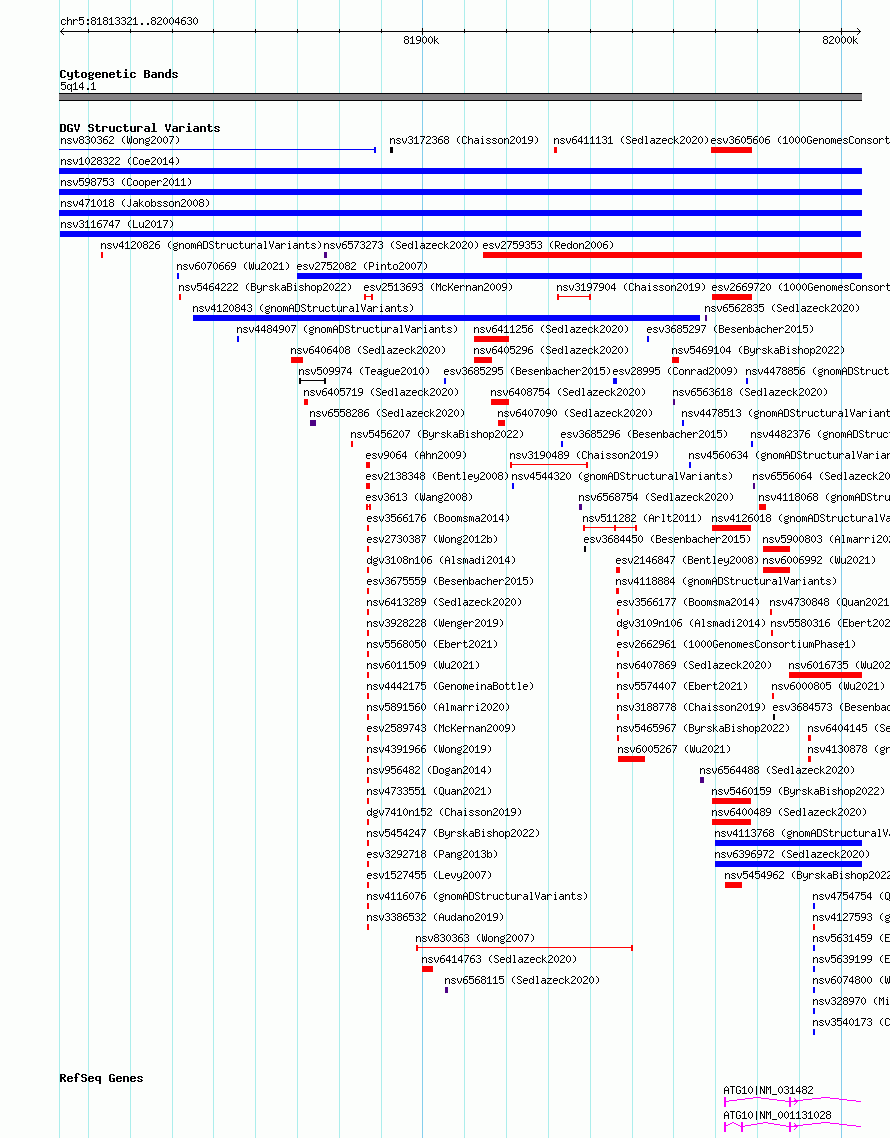The width and height of the screenshot is (890, 1138).
Task: Select nsv5469104 (ByrskaBishop2022) label
Action: 758,351
